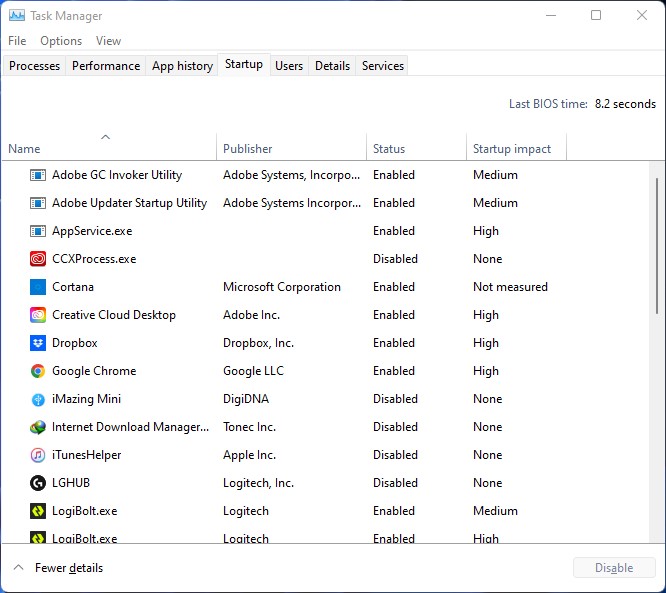Viewport: 666px width, 593px height.
Task: Select iMazing Mini entry name
Action: point(86,399)
